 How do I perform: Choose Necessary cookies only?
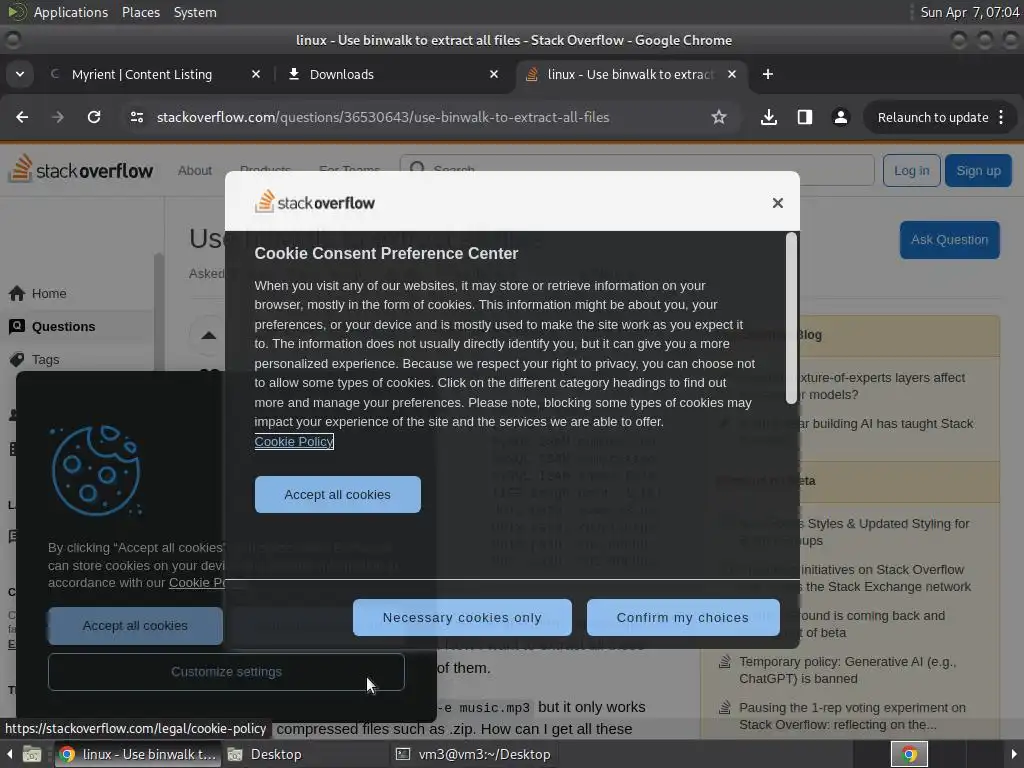click(462, 618)
